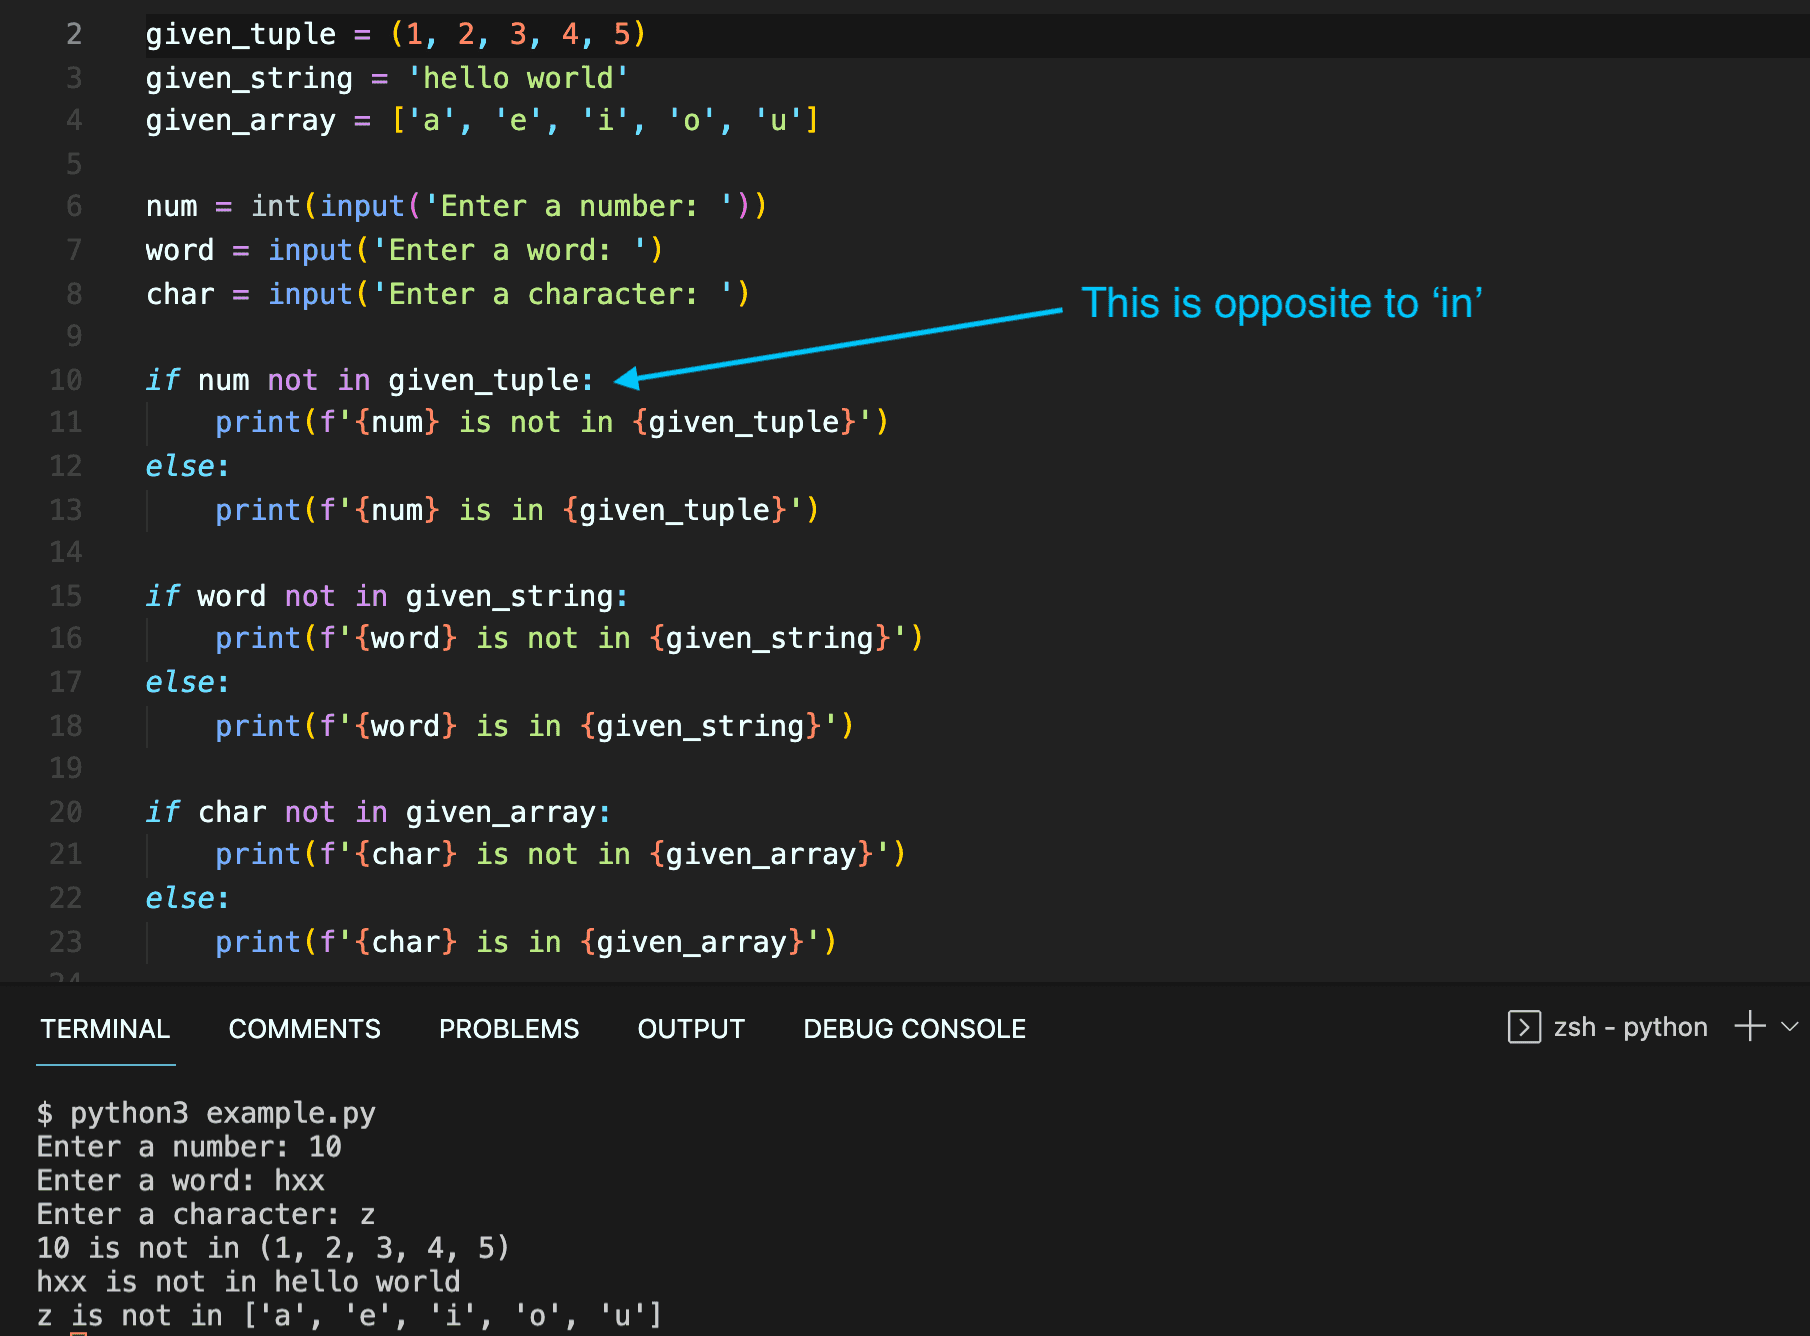This screenshot has width=1810, height=1336.
Task: Click the given_tuple variable on line 2
Action: point(240,33)
